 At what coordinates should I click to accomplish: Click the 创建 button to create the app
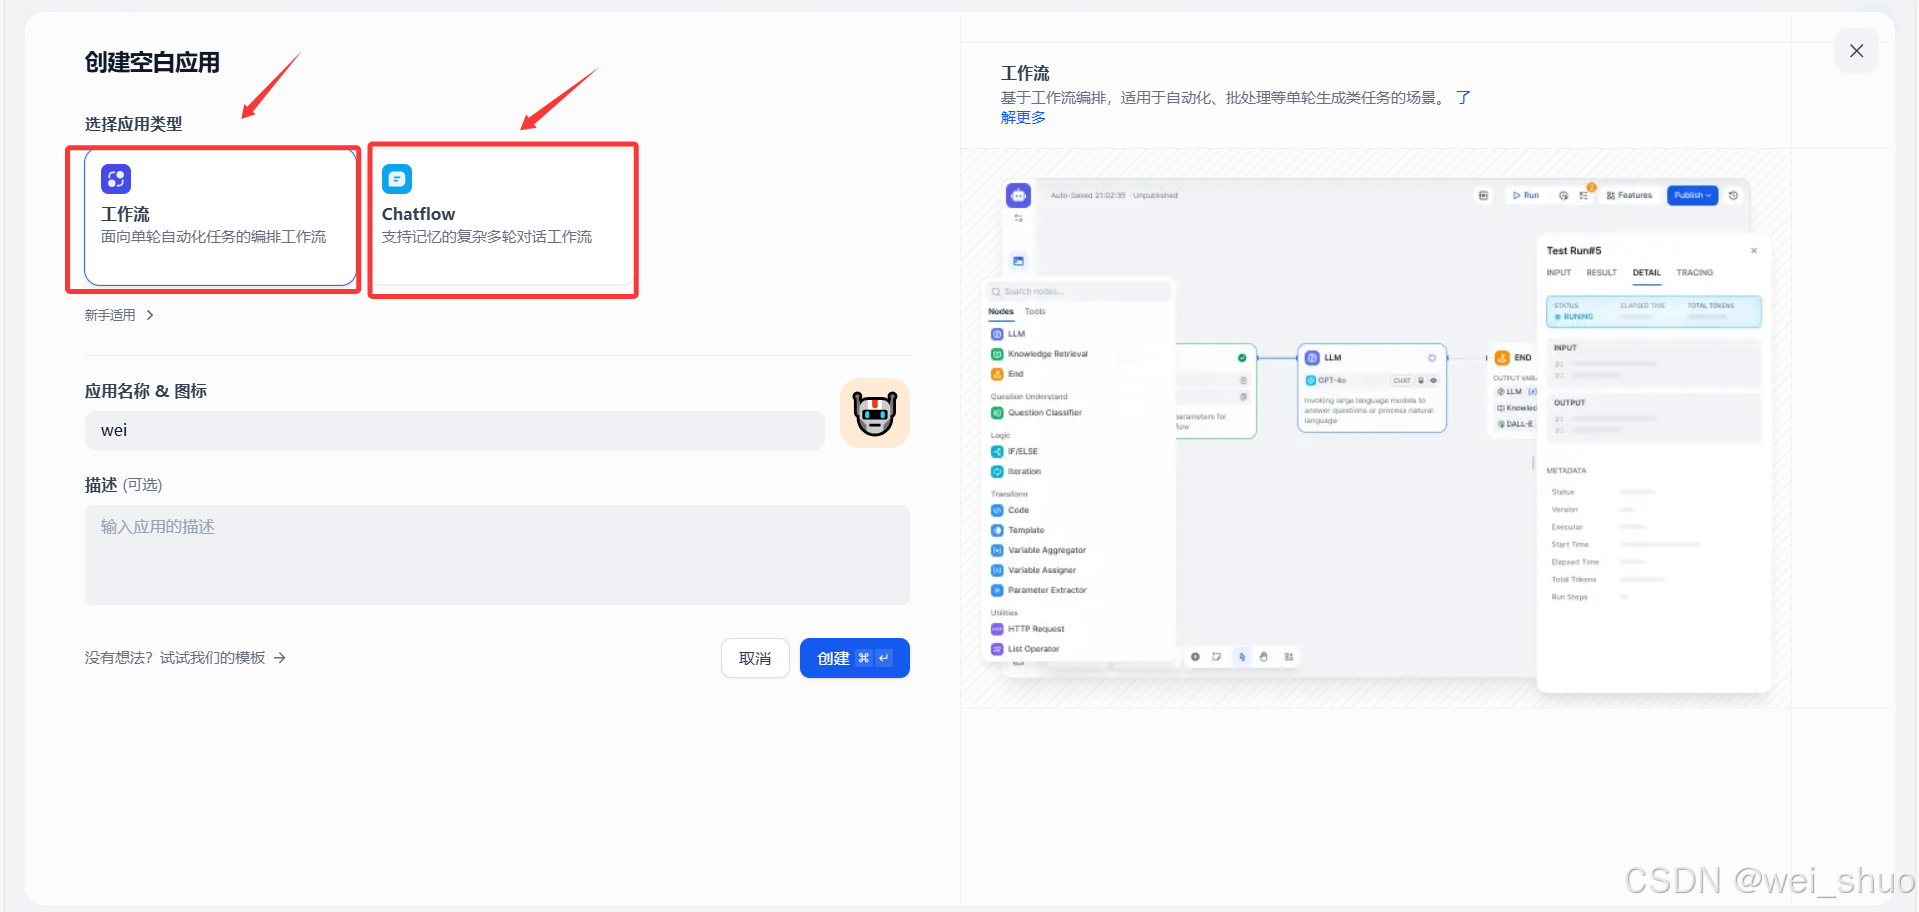point(854,658)
